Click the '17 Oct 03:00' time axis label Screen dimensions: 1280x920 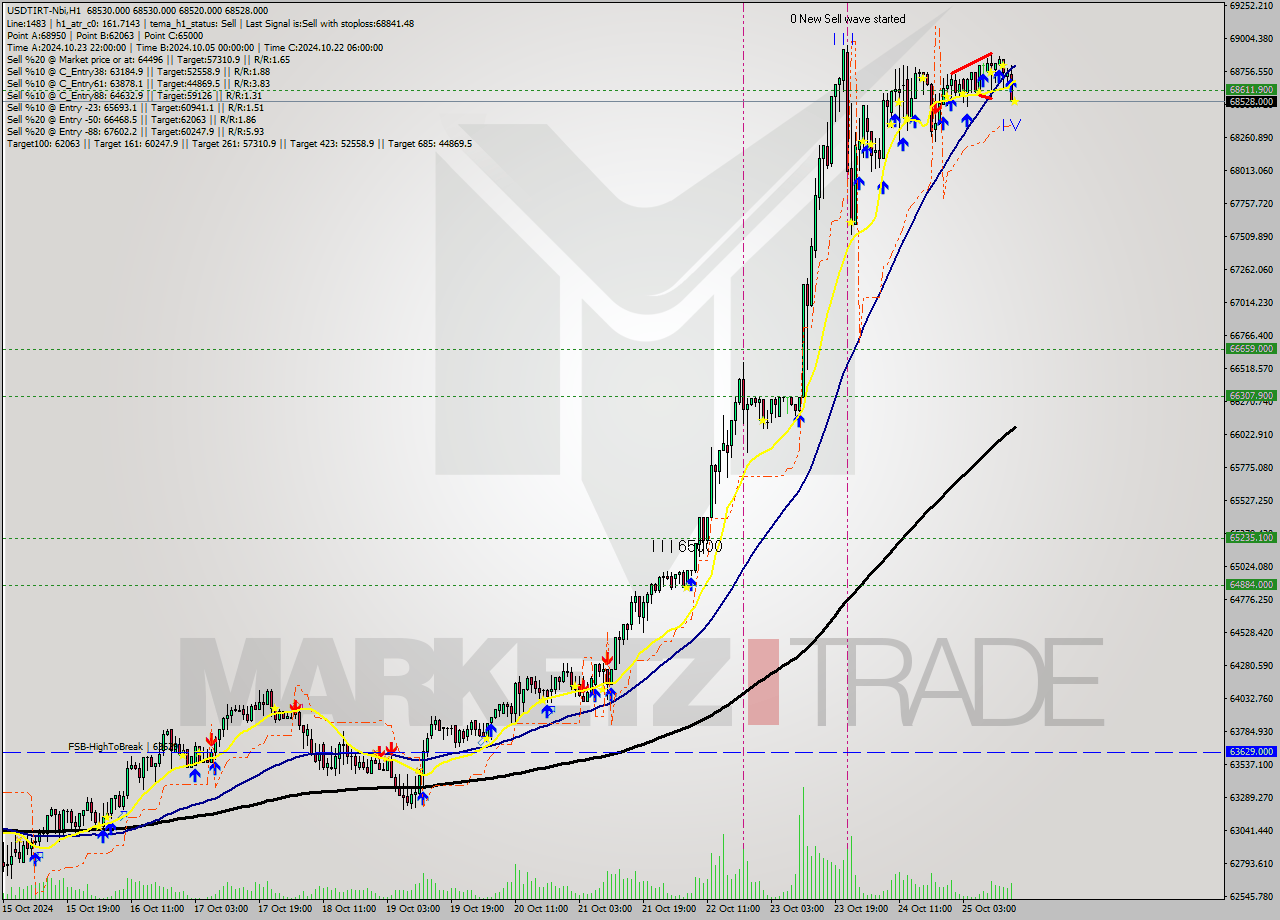[219, 909]
